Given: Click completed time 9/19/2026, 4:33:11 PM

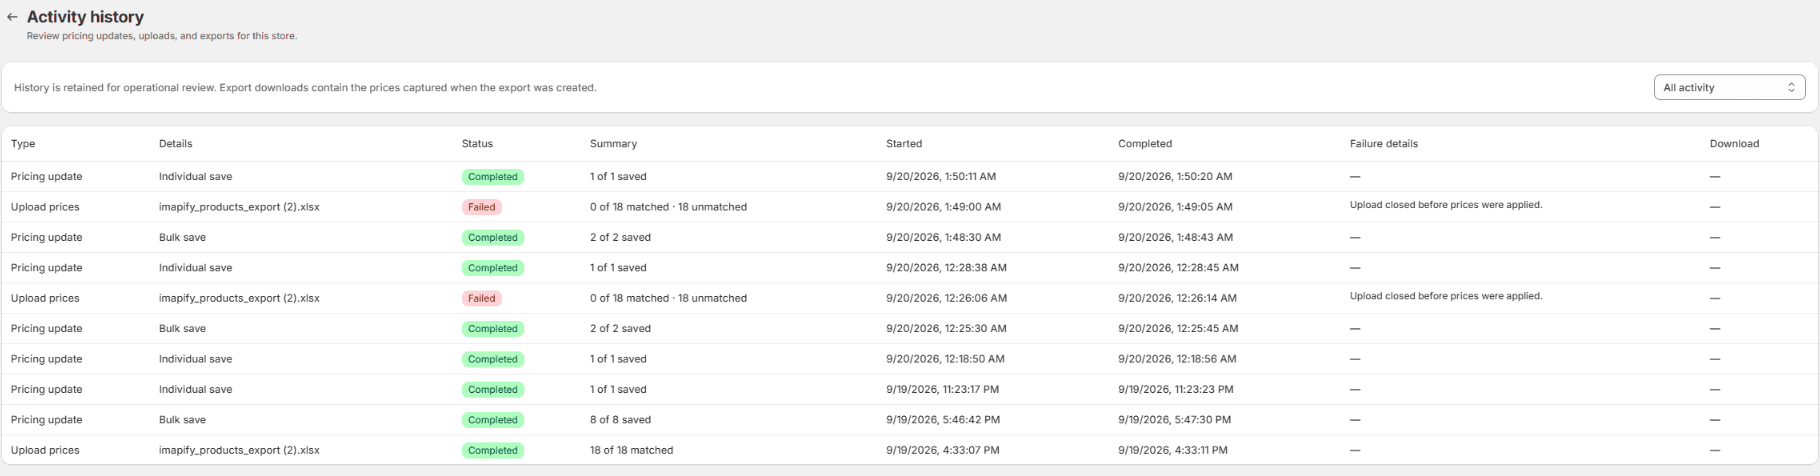Looking at the screenshot, I should click(x=1172, y=450).
